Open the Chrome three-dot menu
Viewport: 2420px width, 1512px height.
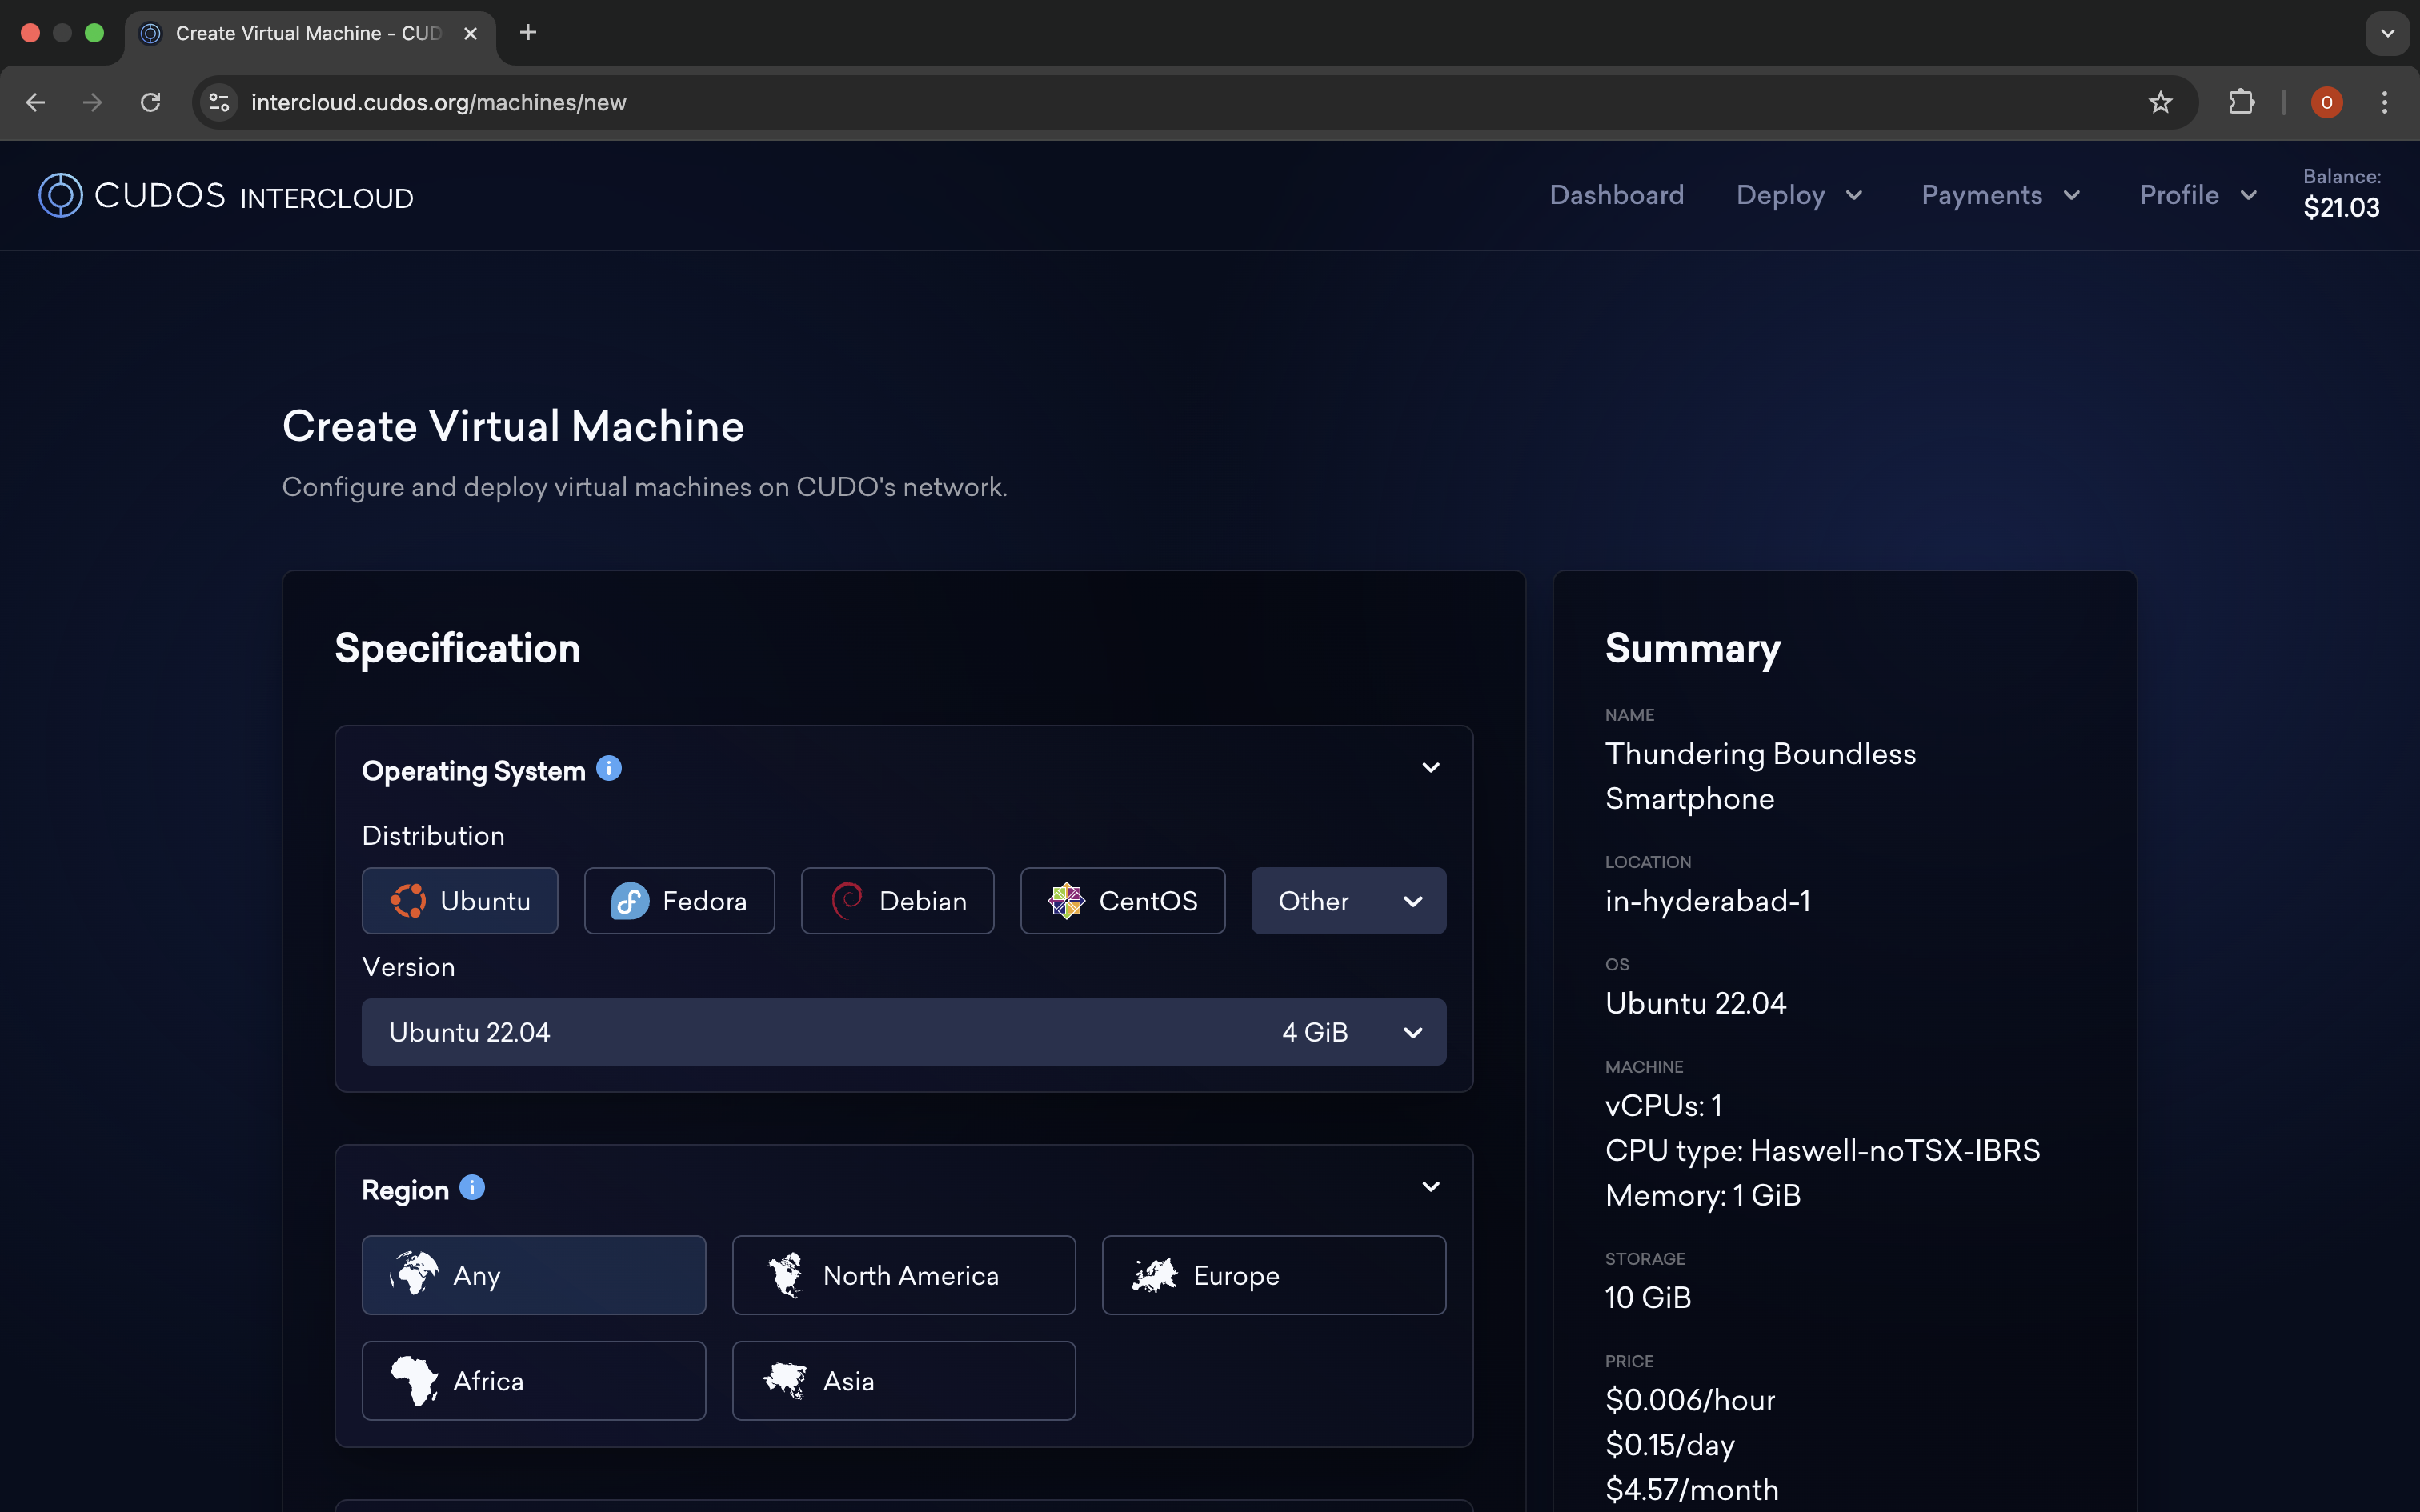coord(2384,102)
